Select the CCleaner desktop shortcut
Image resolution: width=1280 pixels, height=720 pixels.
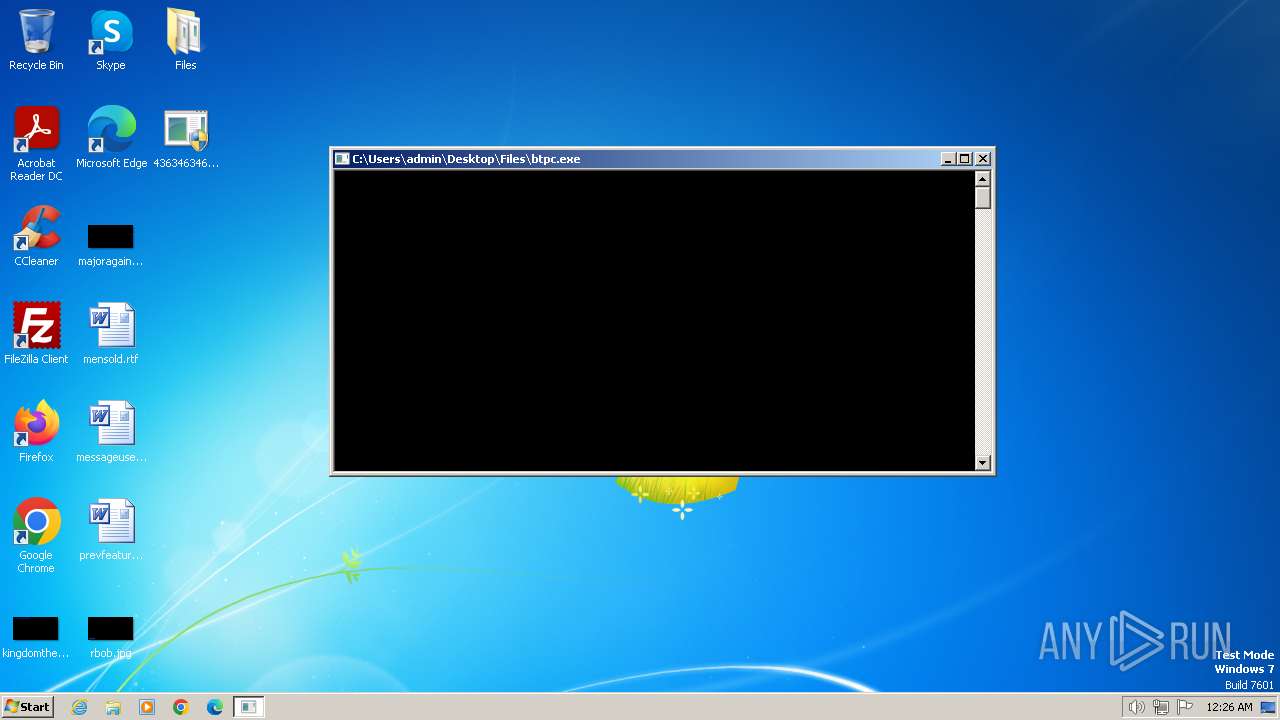tap(36, 235)
